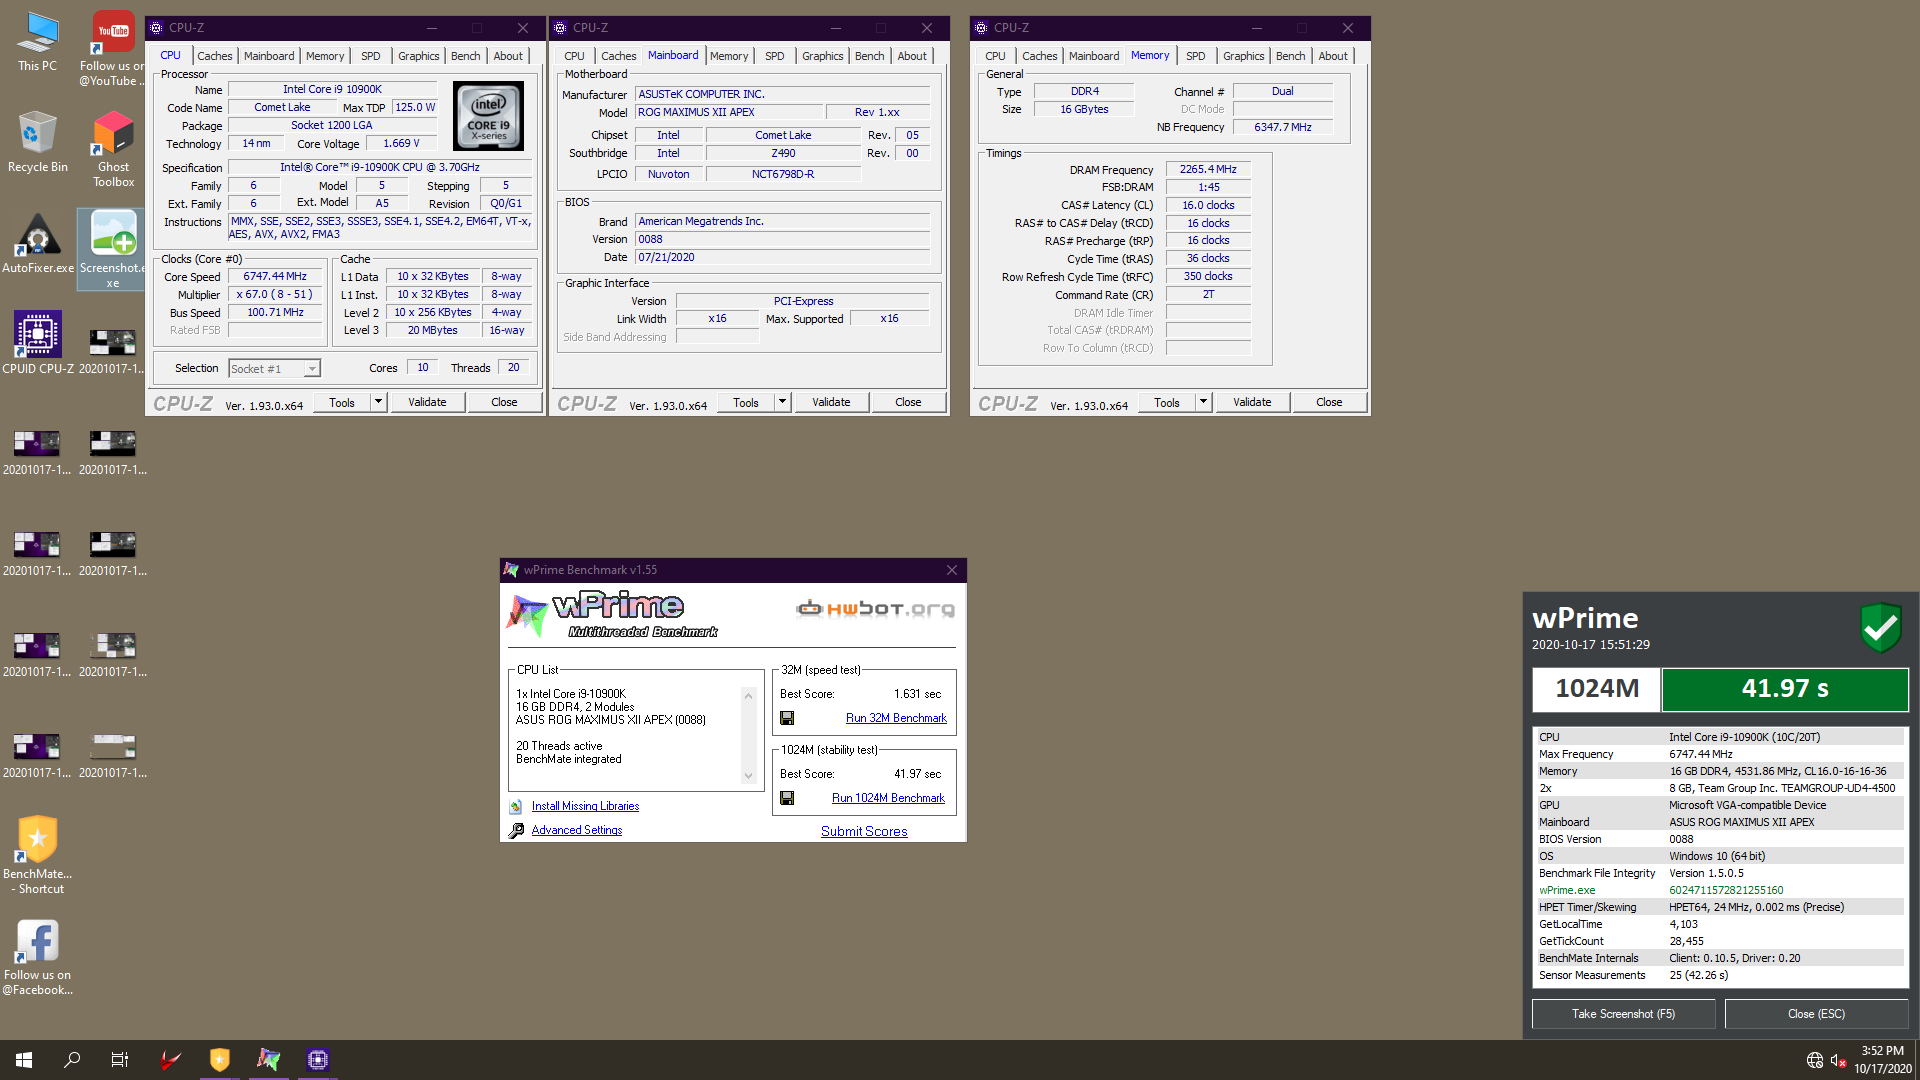Open the Recycle Bin

(x=37, y=142)
